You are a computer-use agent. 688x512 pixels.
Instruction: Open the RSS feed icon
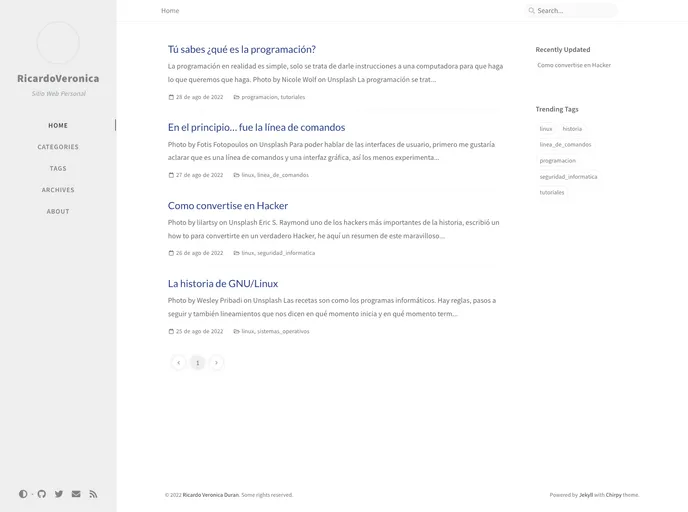pyautogui.click(x=93, y=494)
